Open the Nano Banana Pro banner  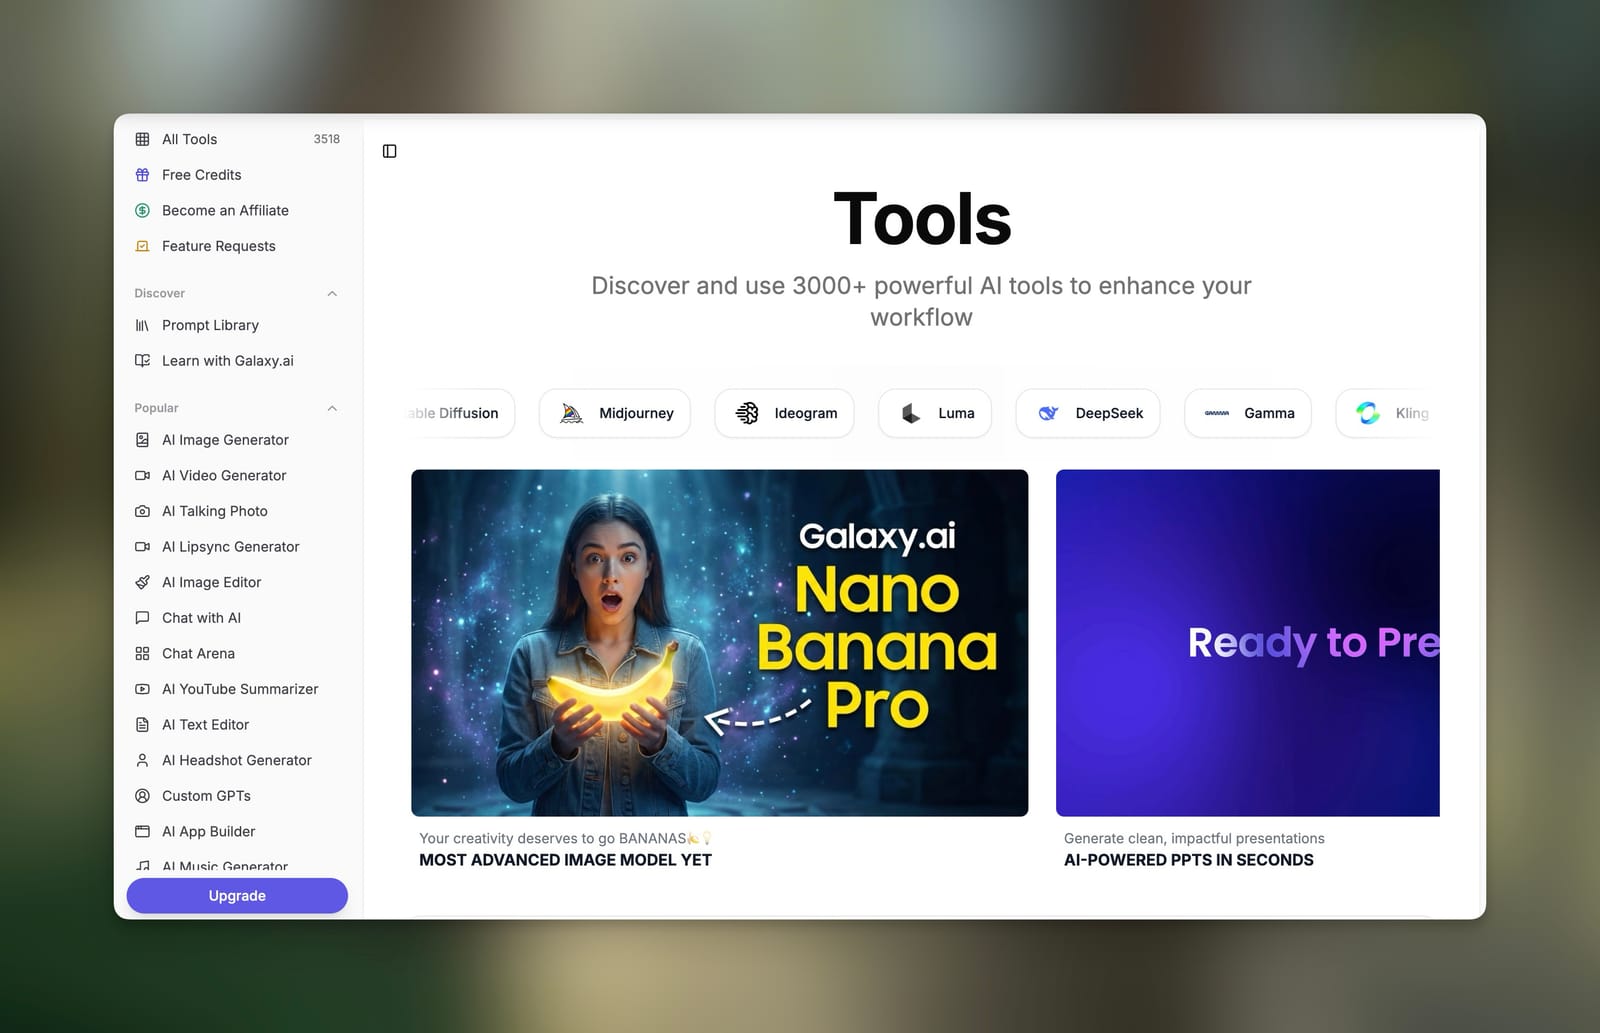pos(719,642)
